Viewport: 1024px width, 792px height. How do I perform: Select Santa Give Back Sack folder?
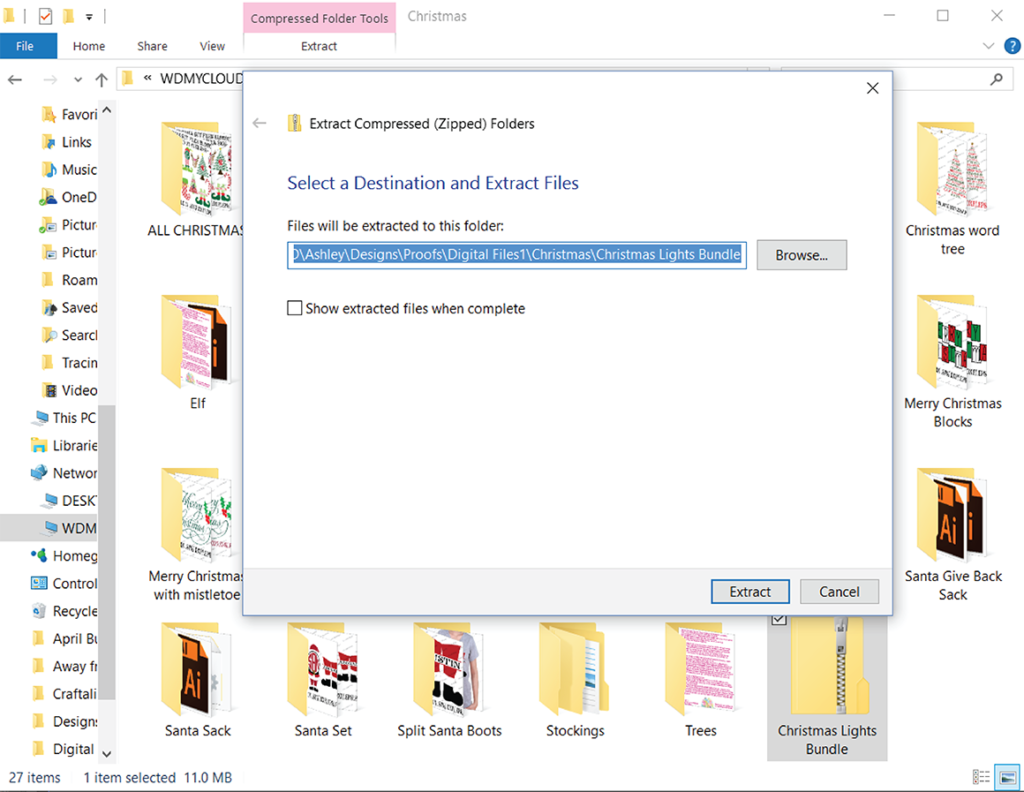[x=952, y=534]
